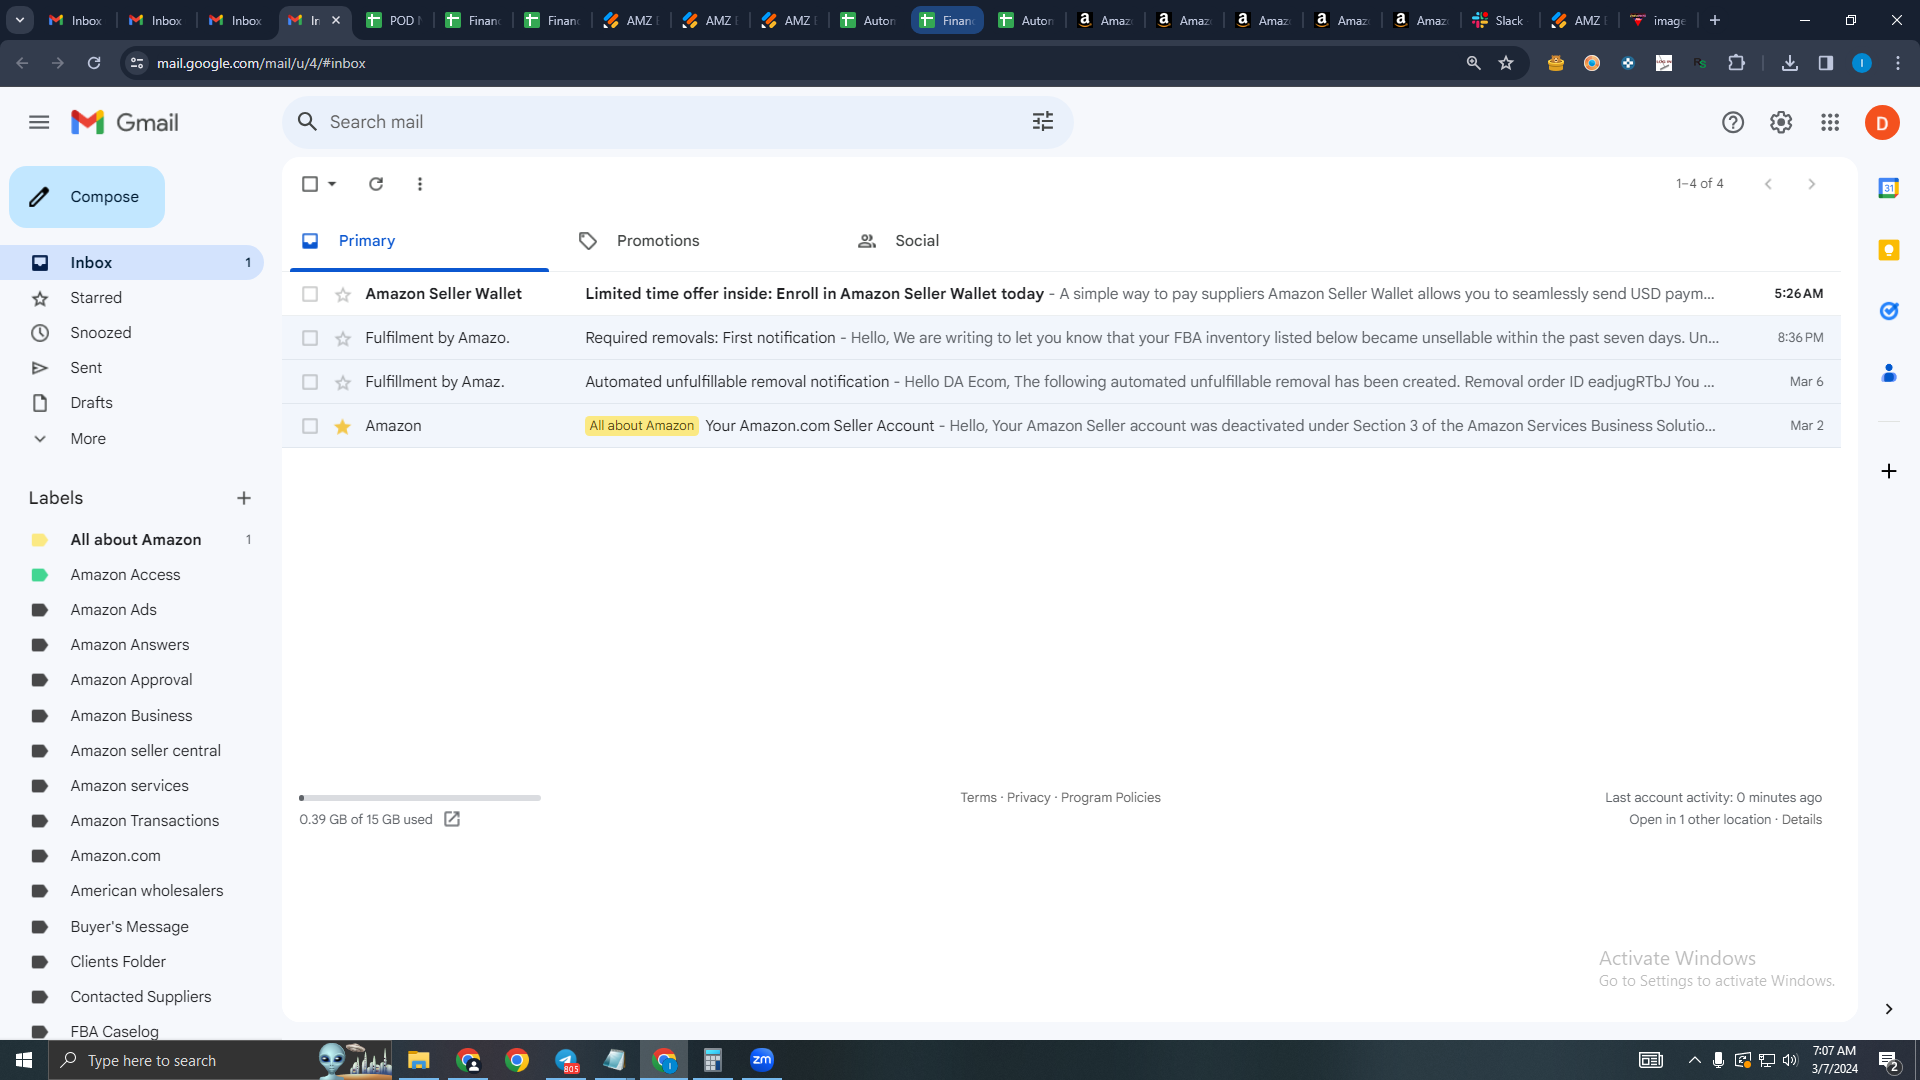
Task: Open the Privacy link
Action: pyautogui.click(x=1028, y=798)
